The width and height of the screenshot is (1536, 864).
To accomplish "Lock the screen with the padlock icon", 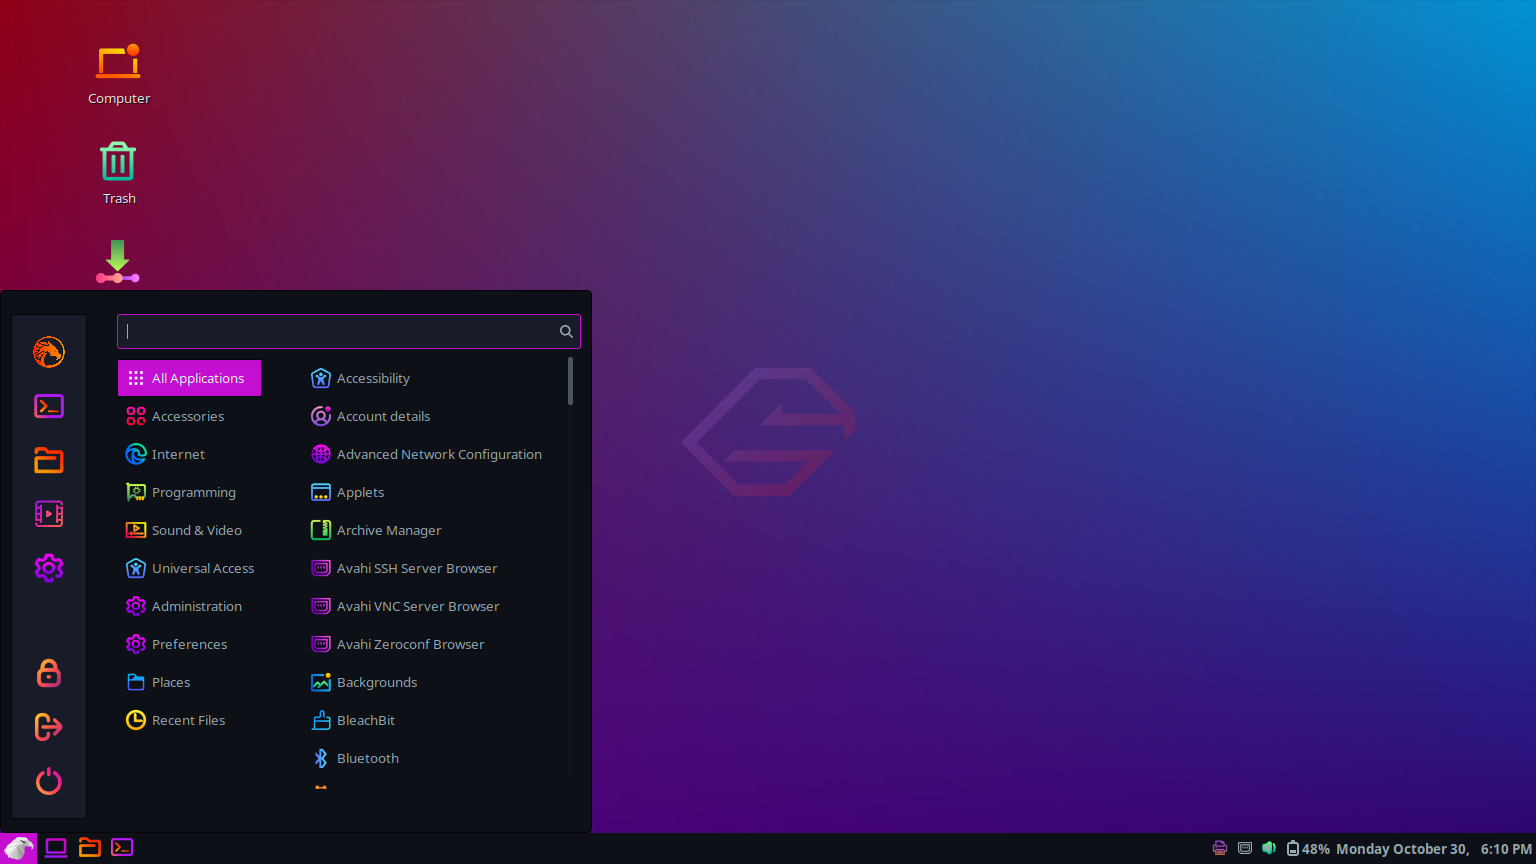I will tap(49, 673).
